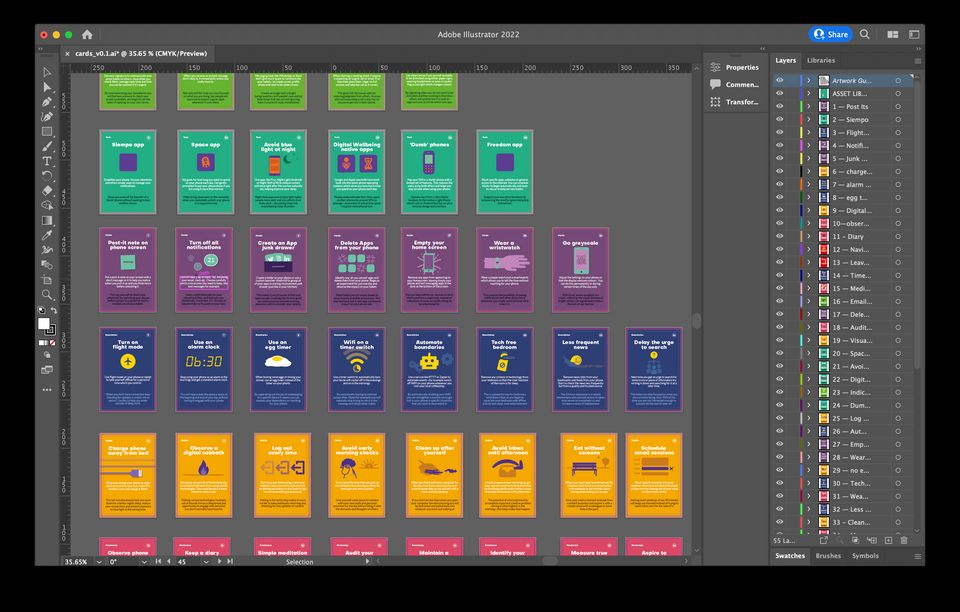
Task: Hide the Artwork Gu... layer
Action: tap(779, 80)
